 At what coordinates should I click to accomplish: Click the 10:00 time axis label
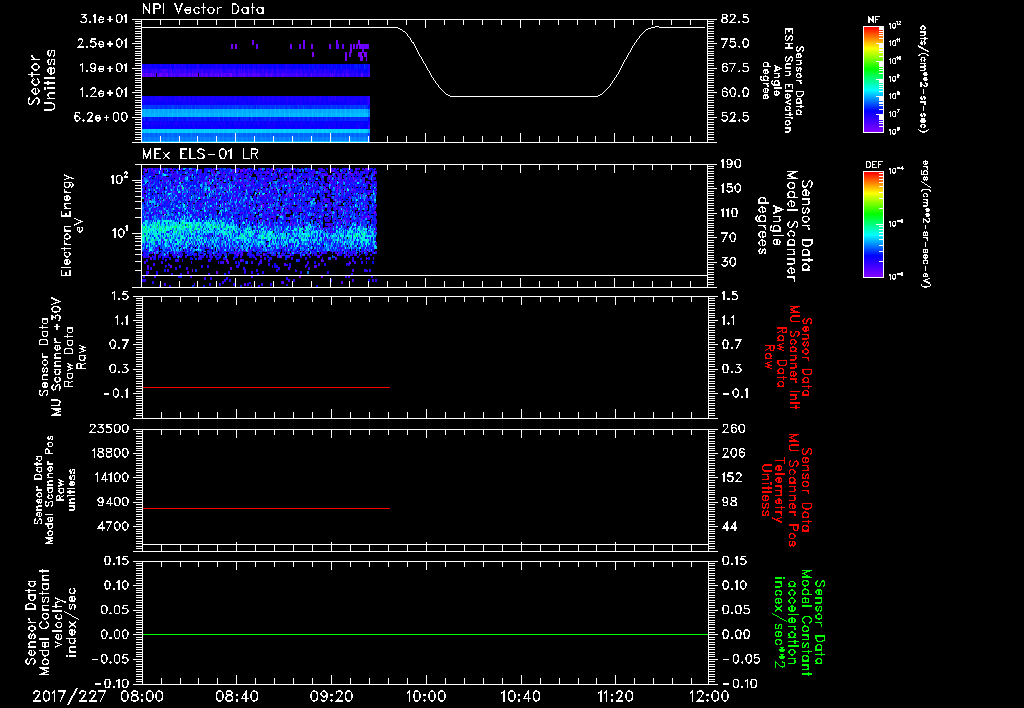tap(426, 696)
